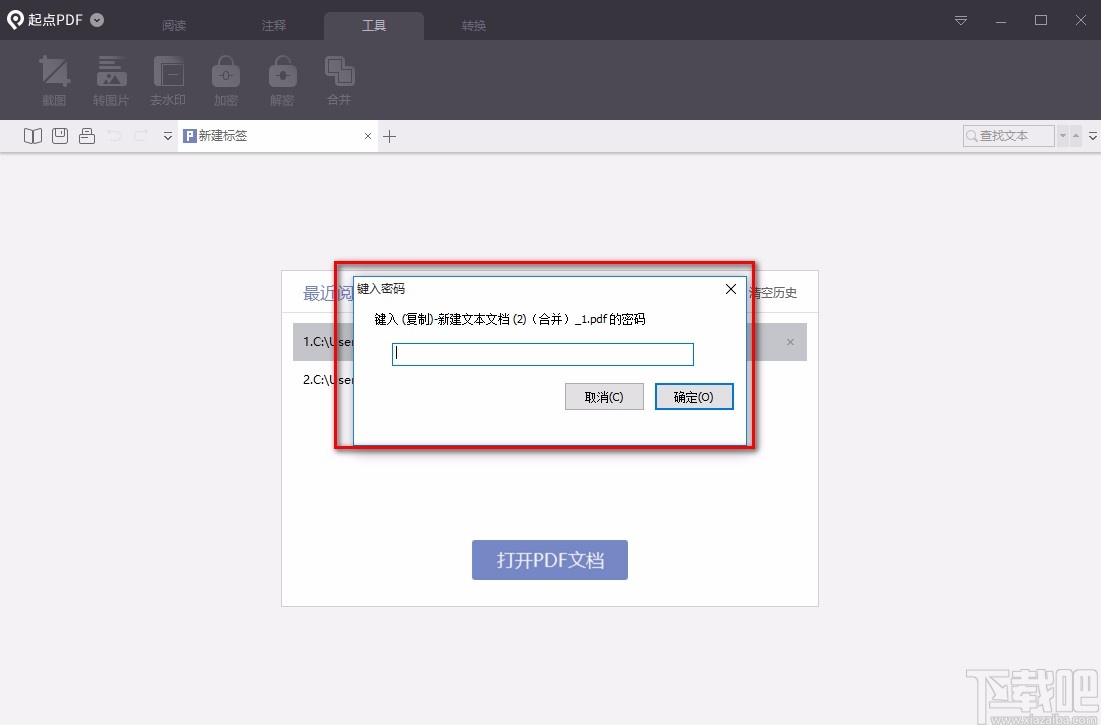Viewport: 1101px width, 725px height.
Task: Cancel the password dialog via 取消(C)
Action: [x=604, y=396]
